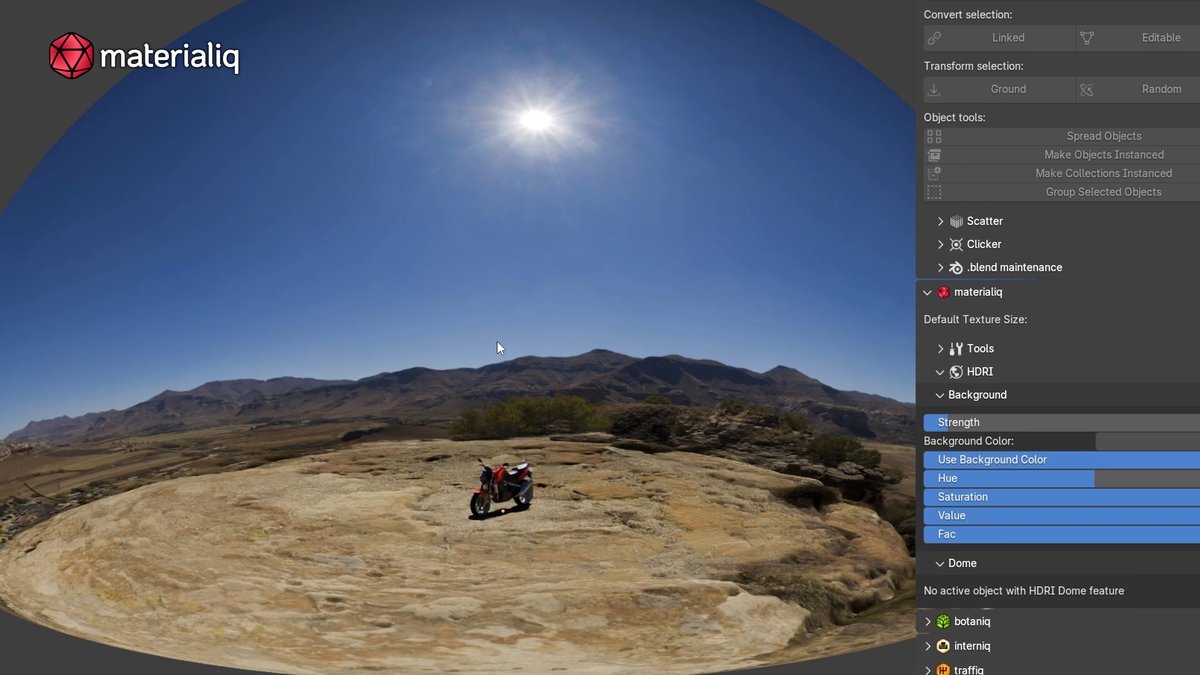Expand the interniq panel chevron

click(927, 646)
